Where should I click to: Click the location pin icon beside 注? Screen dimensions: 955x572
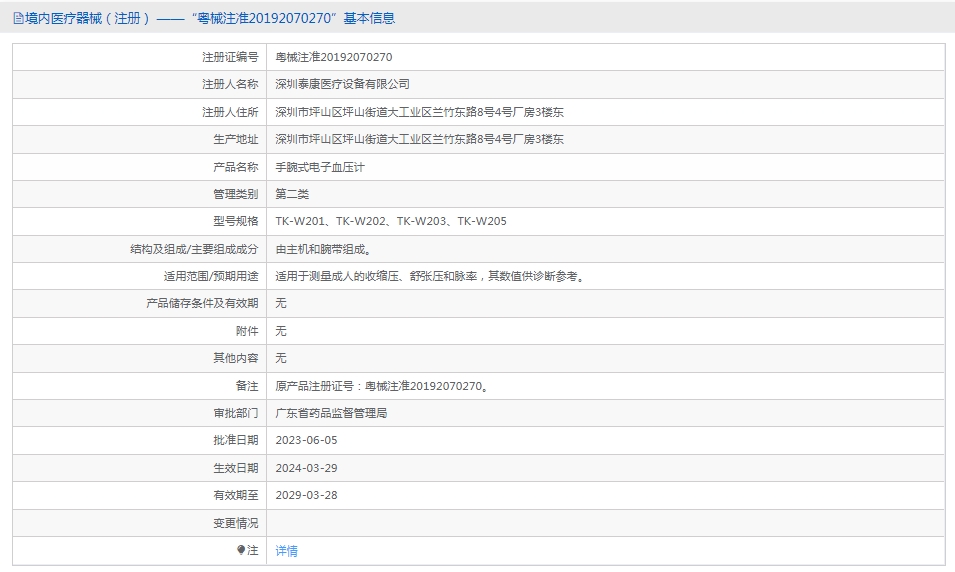(241, 550)
